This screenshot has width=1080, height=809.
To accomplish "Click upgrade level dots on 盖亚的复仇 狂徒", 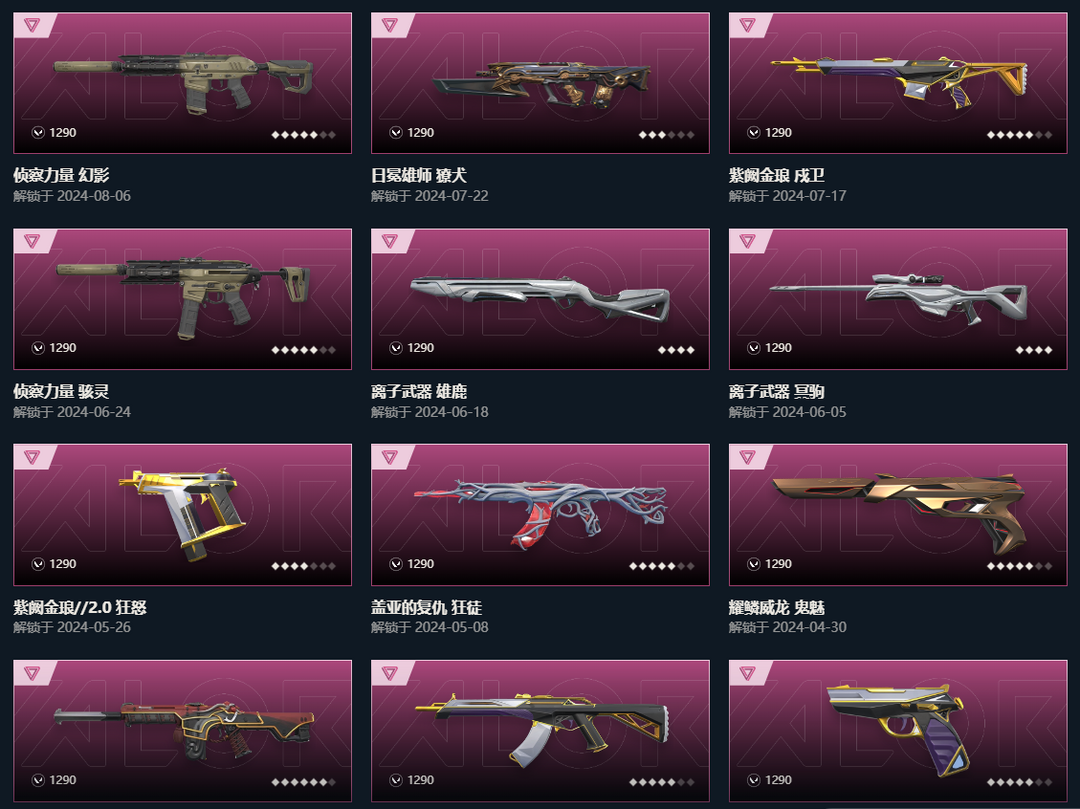I will click(x=662, y=566).
